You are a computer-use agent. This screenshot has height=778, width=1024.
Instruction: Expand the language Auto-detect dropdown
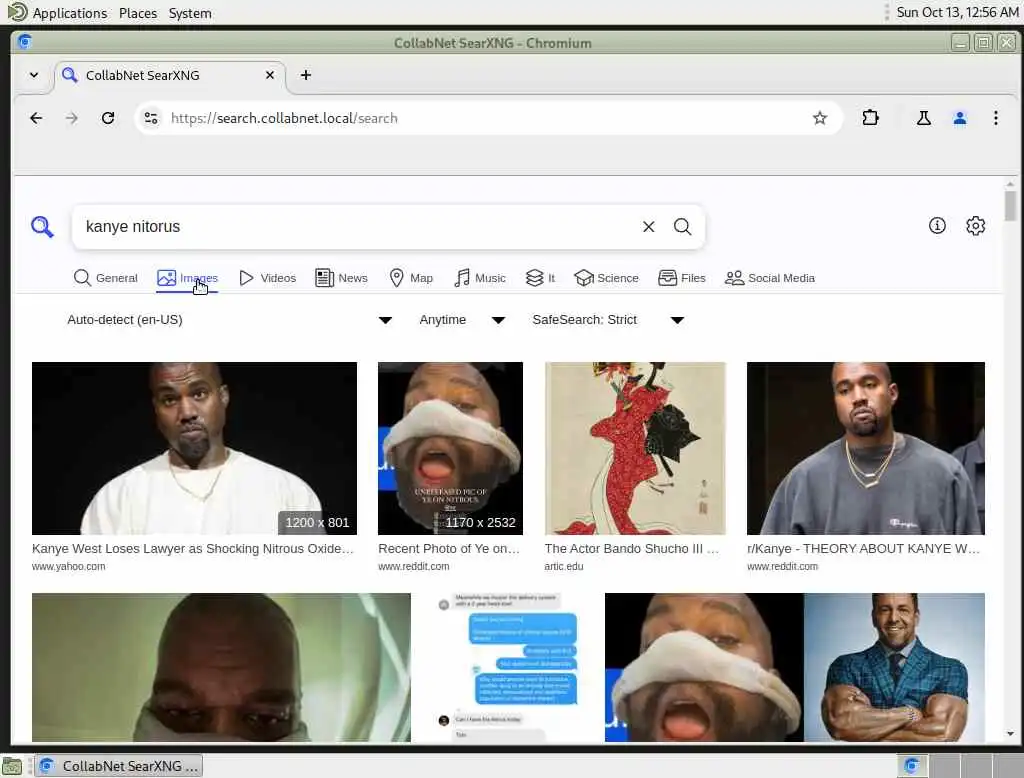coord(229,320)
